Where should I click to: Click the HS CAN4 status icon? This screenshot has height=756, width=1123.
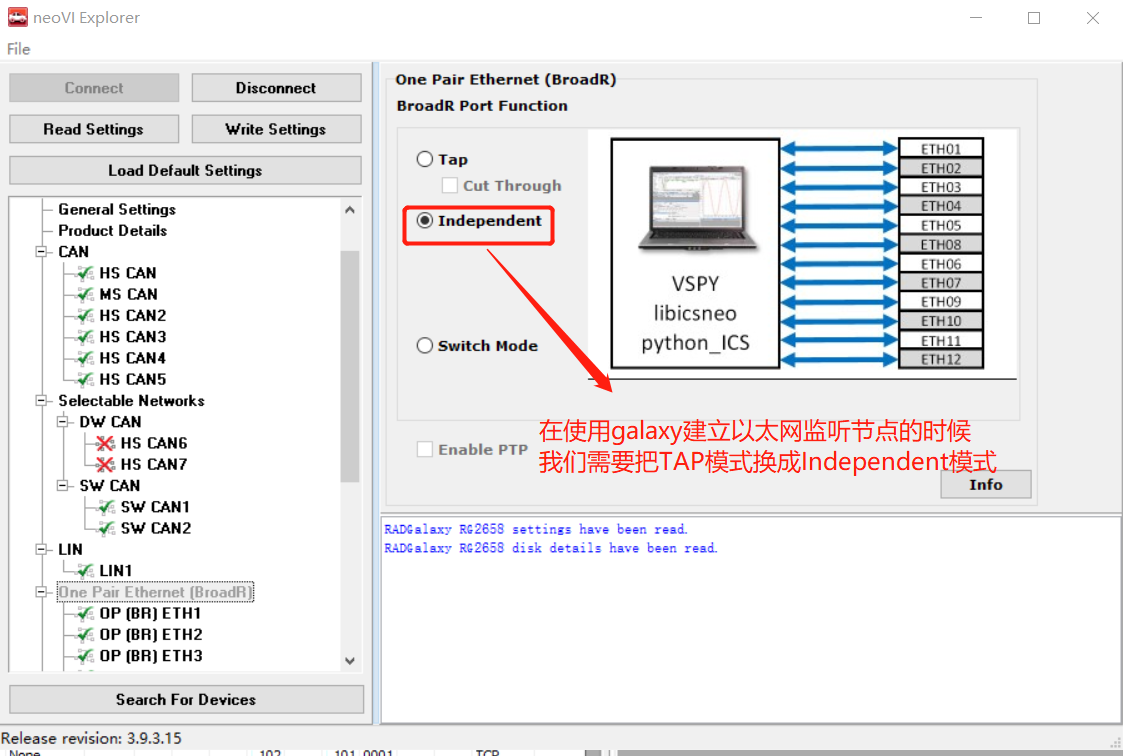click(x=85, y=358)
